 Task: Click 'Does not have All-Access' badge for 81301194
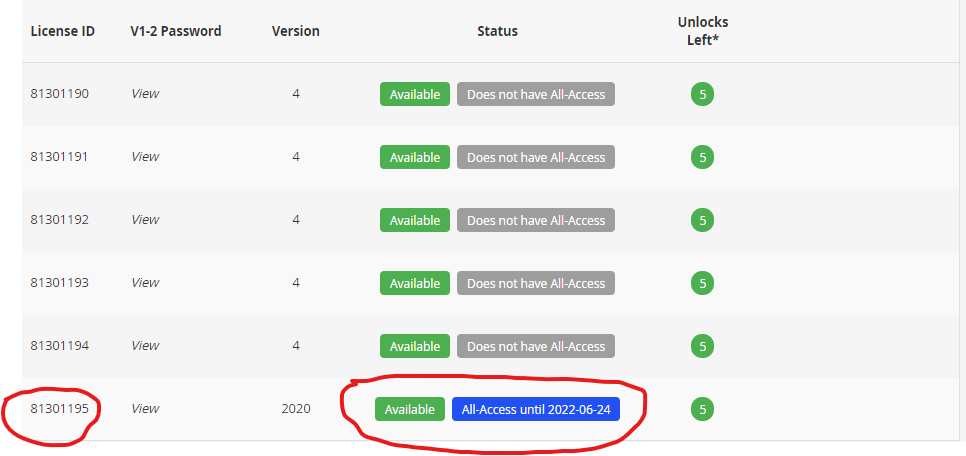tap(536, 347)
